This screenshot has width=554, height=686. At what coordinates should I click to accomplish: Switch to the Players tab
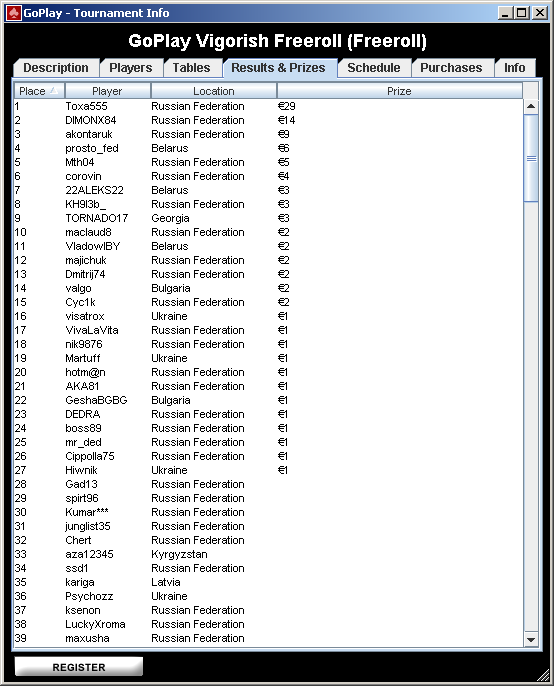click(x=130, y=68)
